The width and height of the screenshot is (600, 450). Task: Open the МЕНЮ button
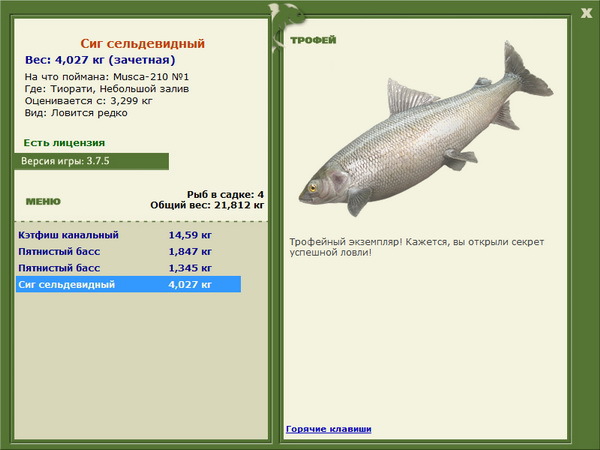coord(43,201)
